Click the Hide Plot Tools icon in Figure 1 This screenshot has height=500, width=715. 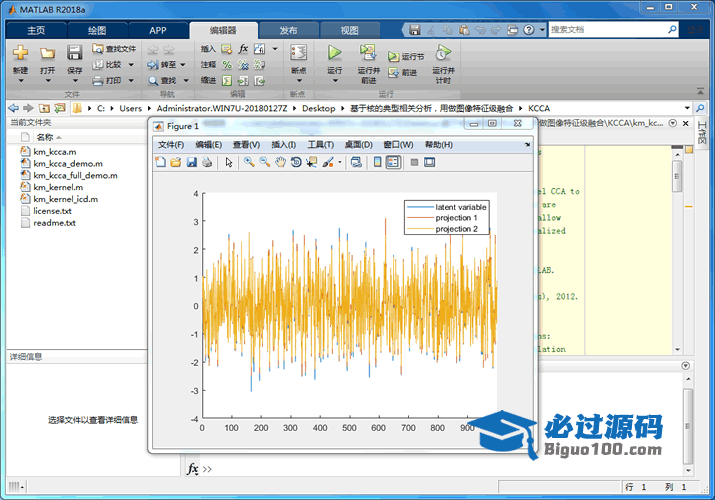tap(414, 162)
